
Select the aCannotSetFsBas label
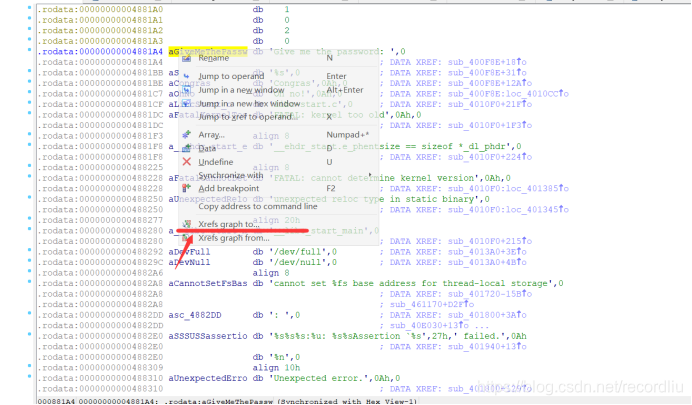[208, 284]
